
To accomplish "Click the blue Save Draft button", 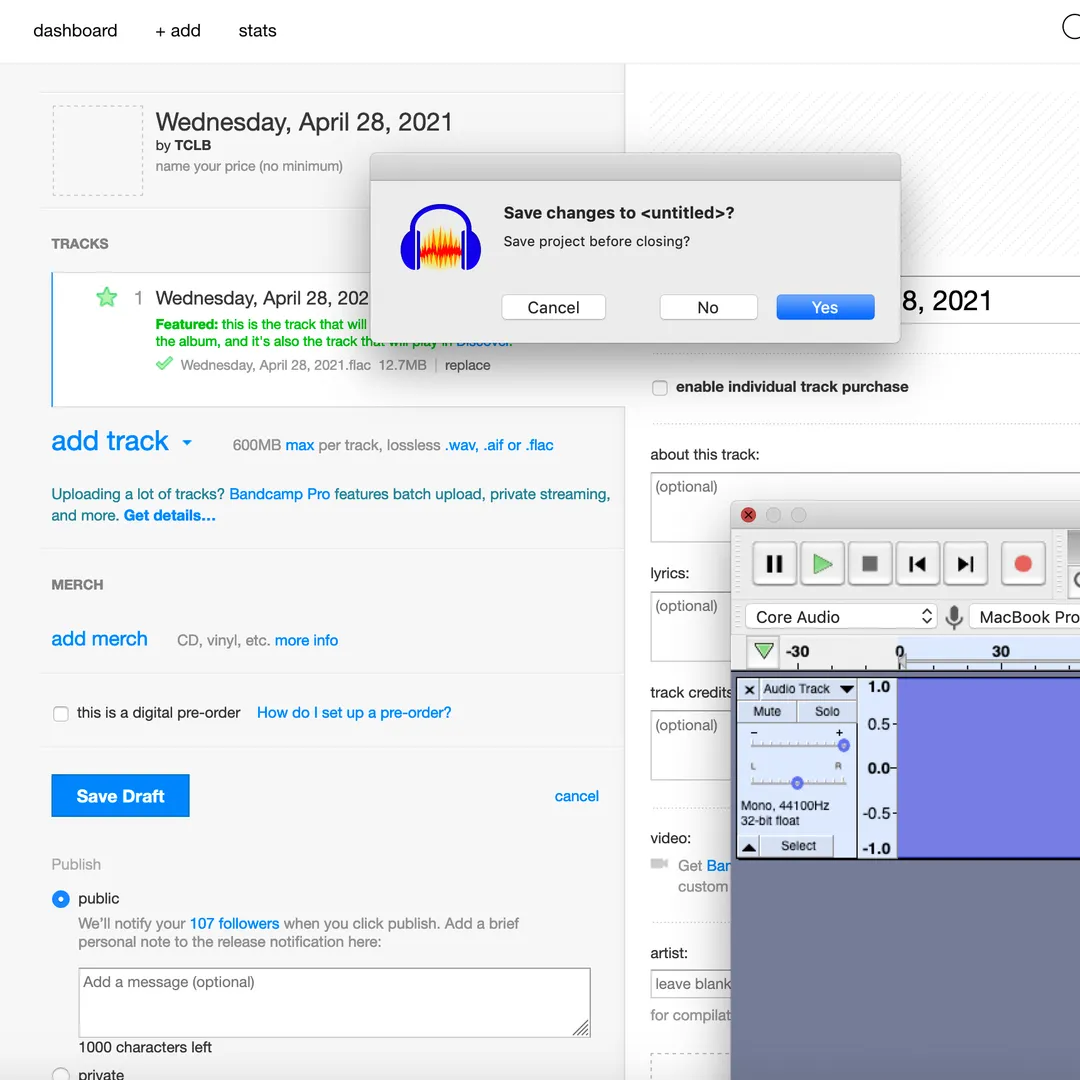I will pyautogui.click(x=121, y=796).
